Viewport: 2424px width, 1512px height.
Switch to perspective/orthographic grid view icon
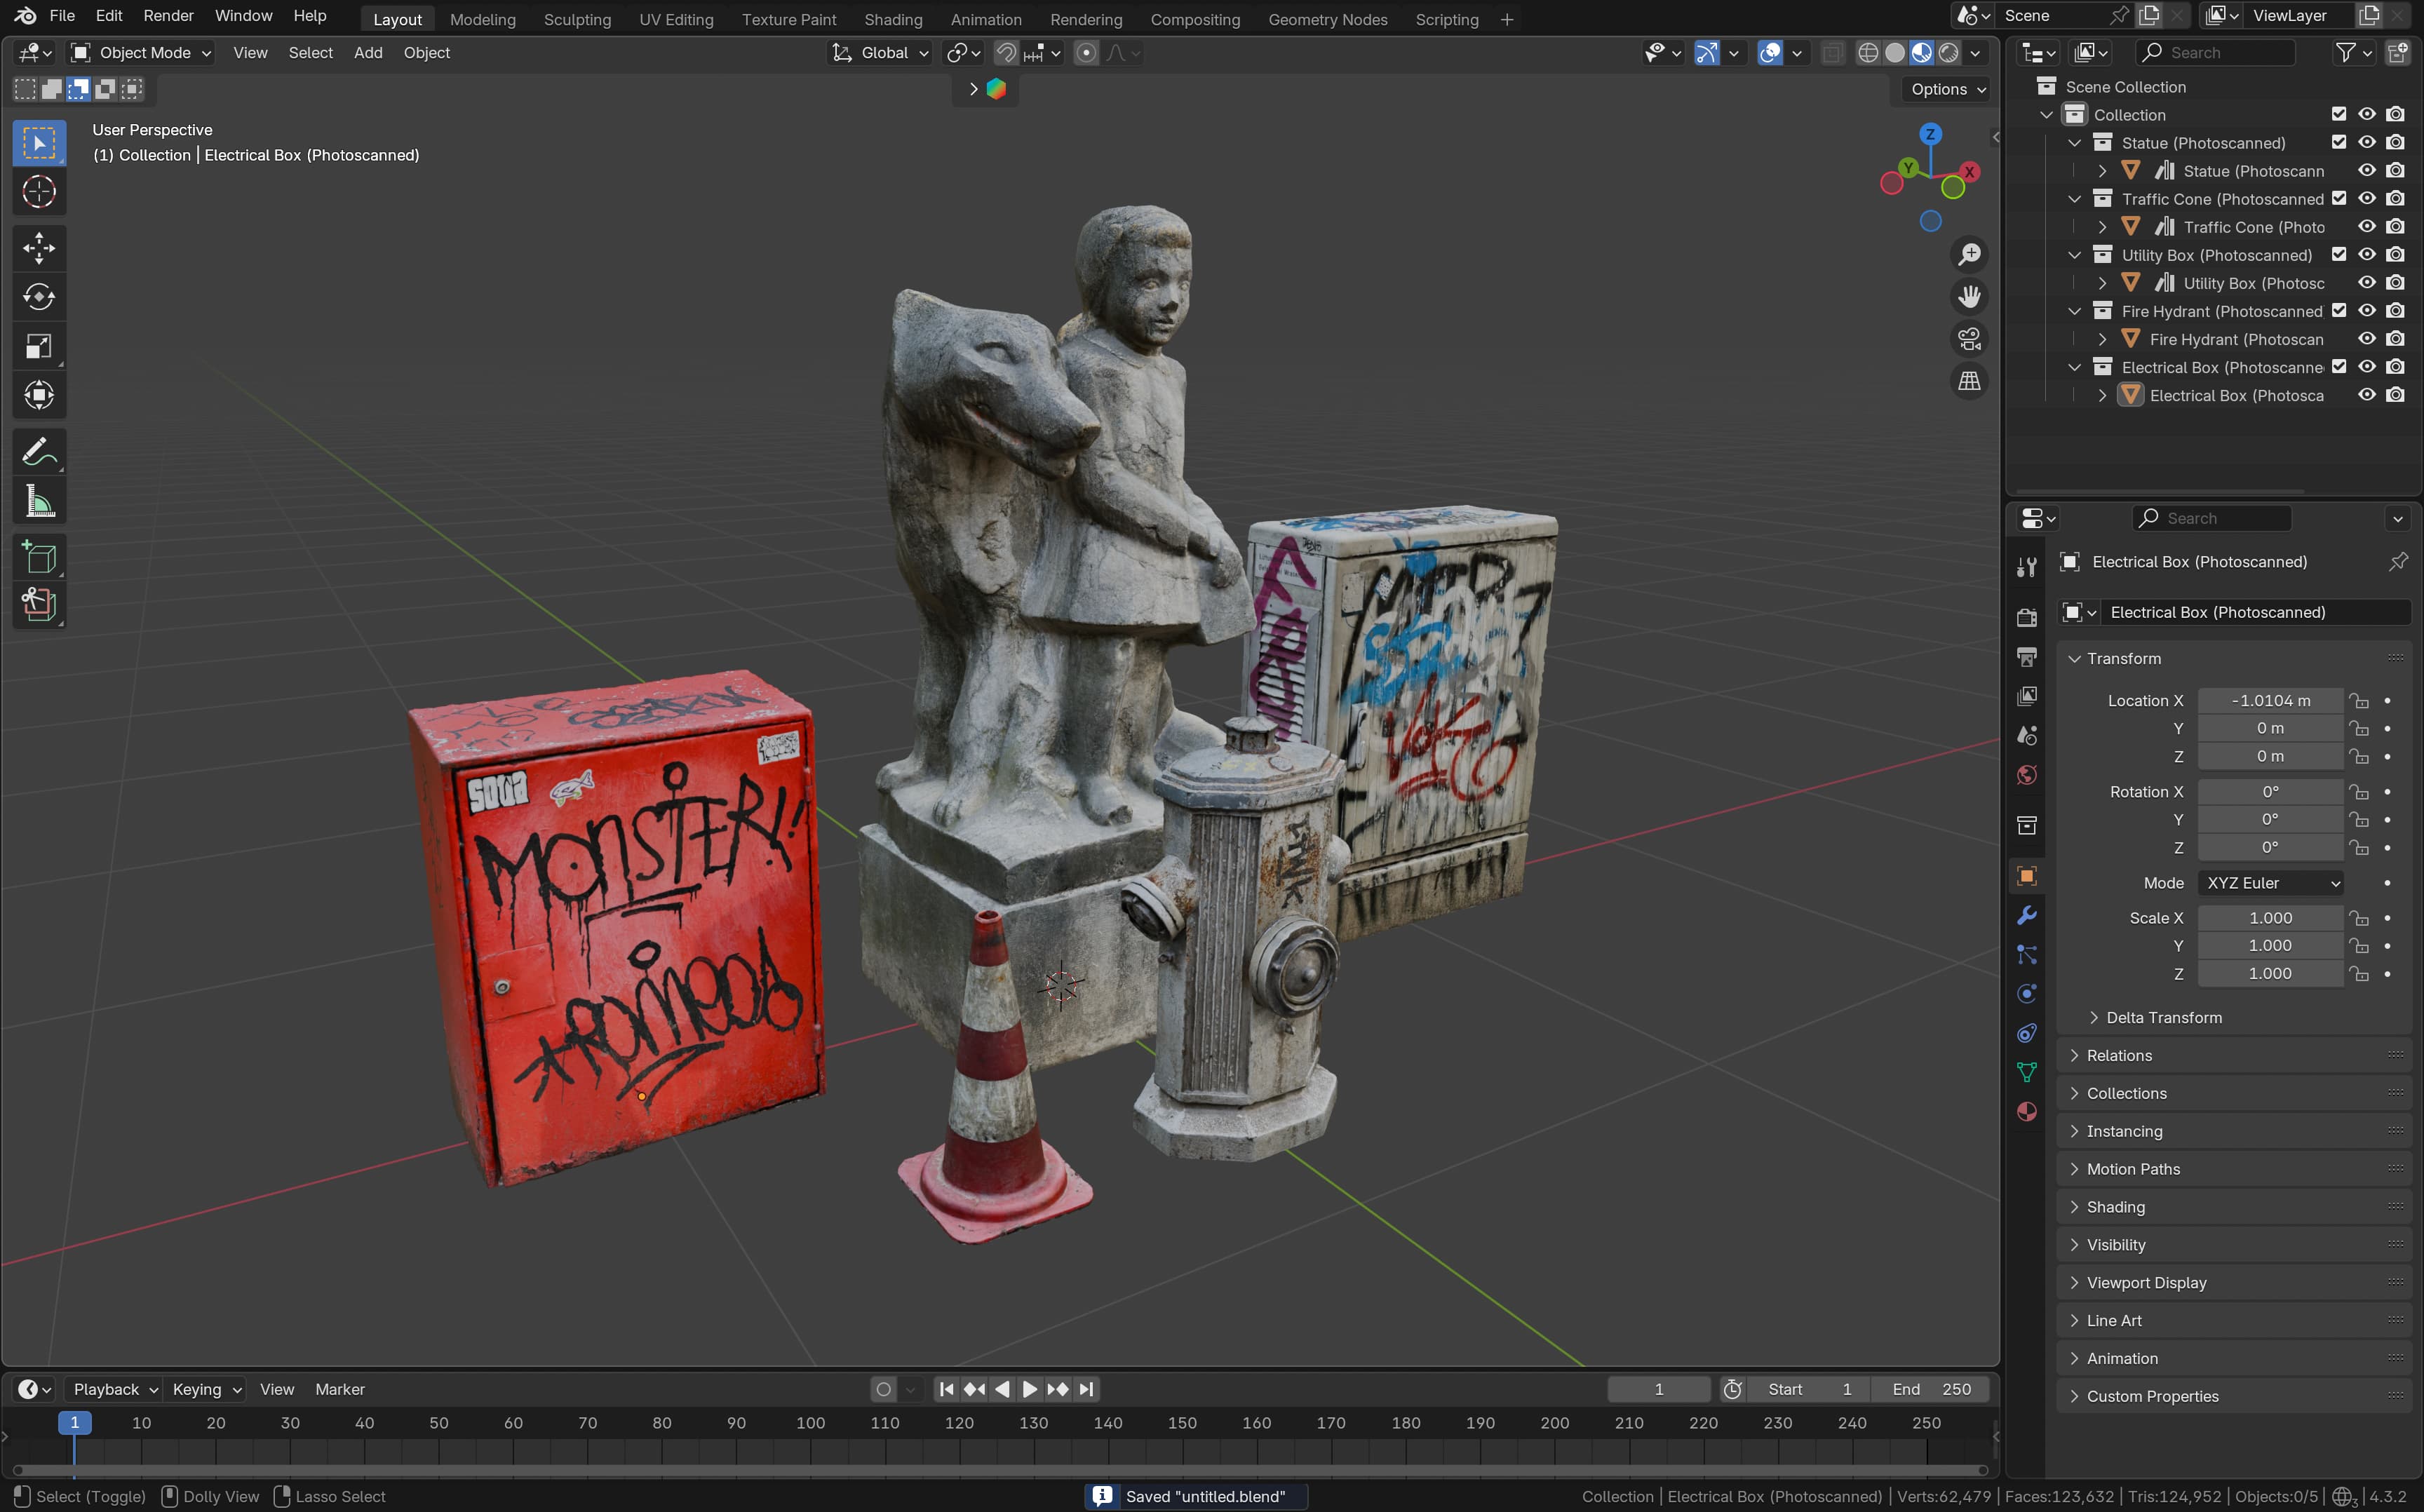coord(1969,381)
